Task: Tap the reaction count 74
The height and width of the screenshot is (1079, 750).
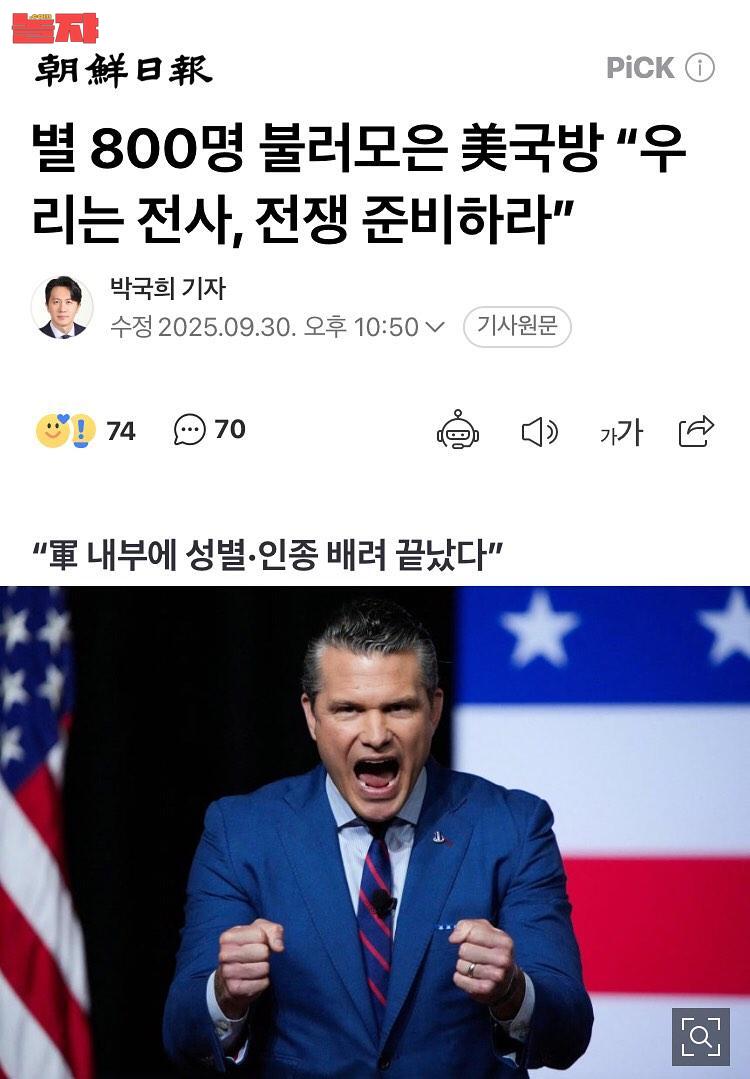Action: point(121,431)
